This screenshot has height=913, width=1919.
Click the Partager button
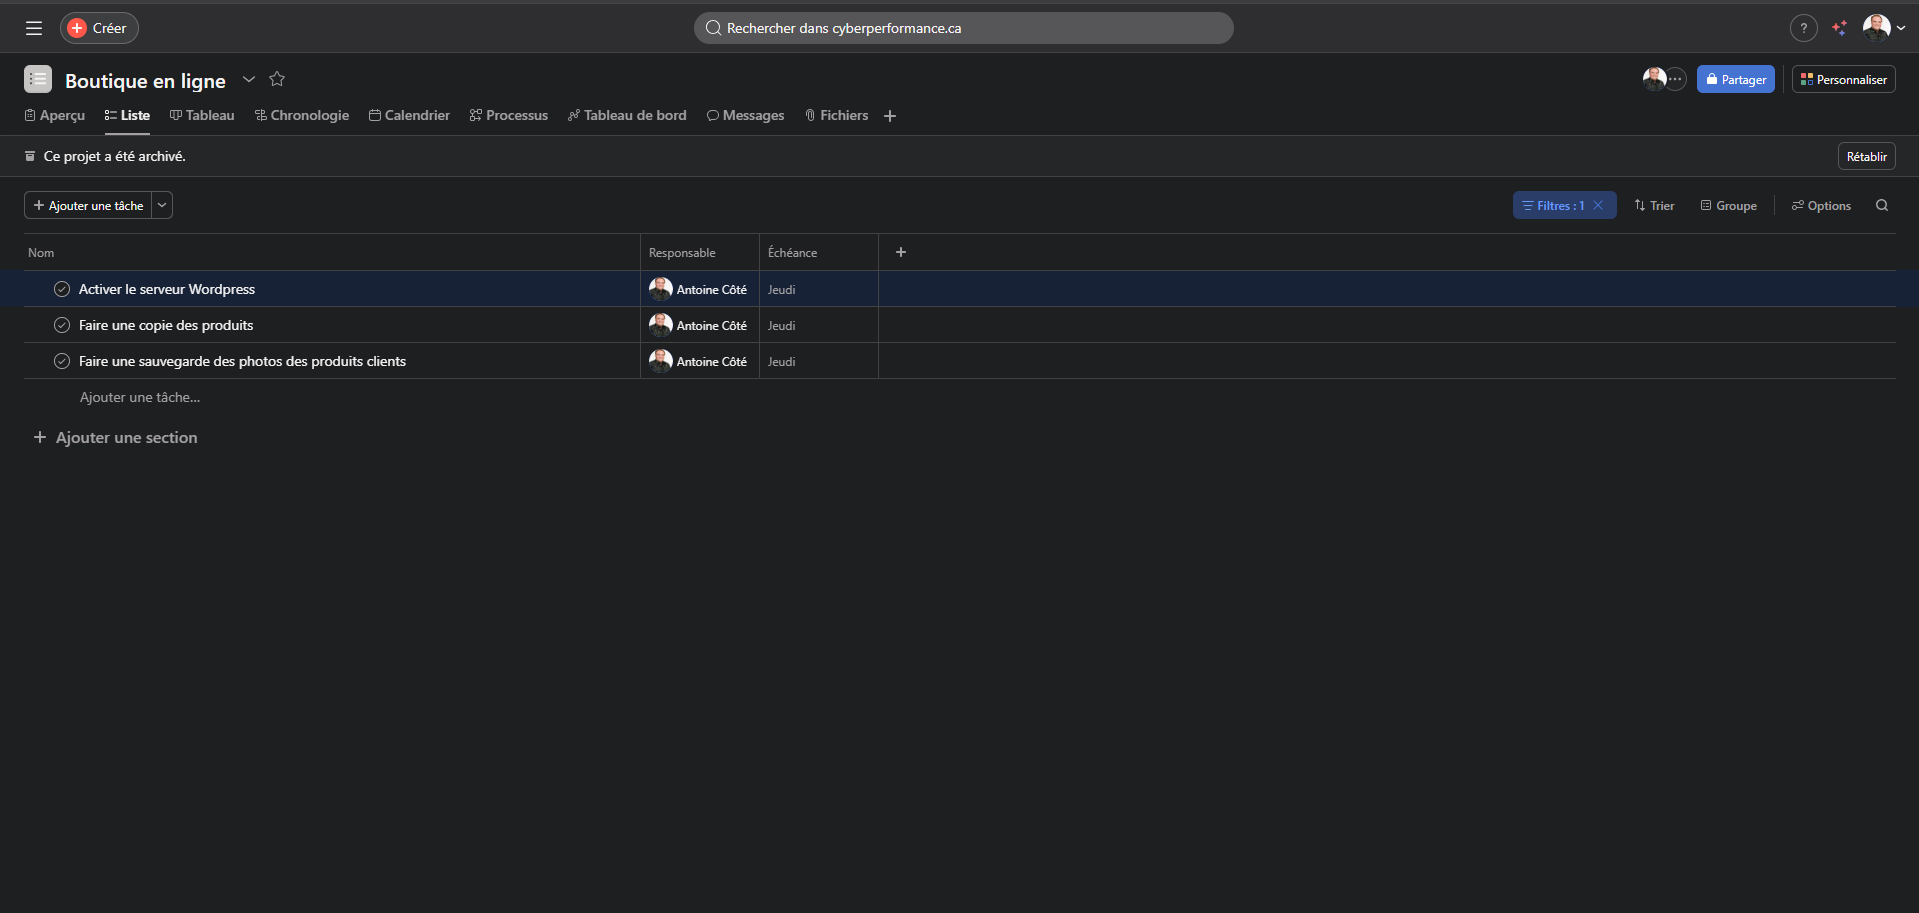1735,79
